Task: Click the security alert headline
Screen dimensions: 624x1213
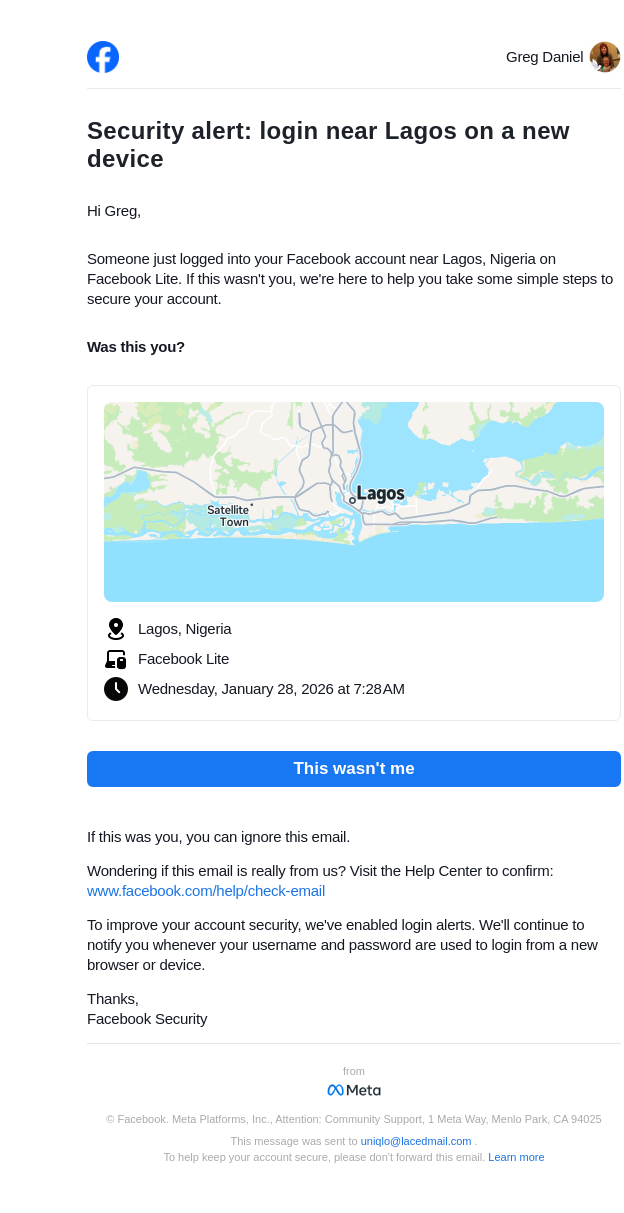Action: [x=328, y=145]
